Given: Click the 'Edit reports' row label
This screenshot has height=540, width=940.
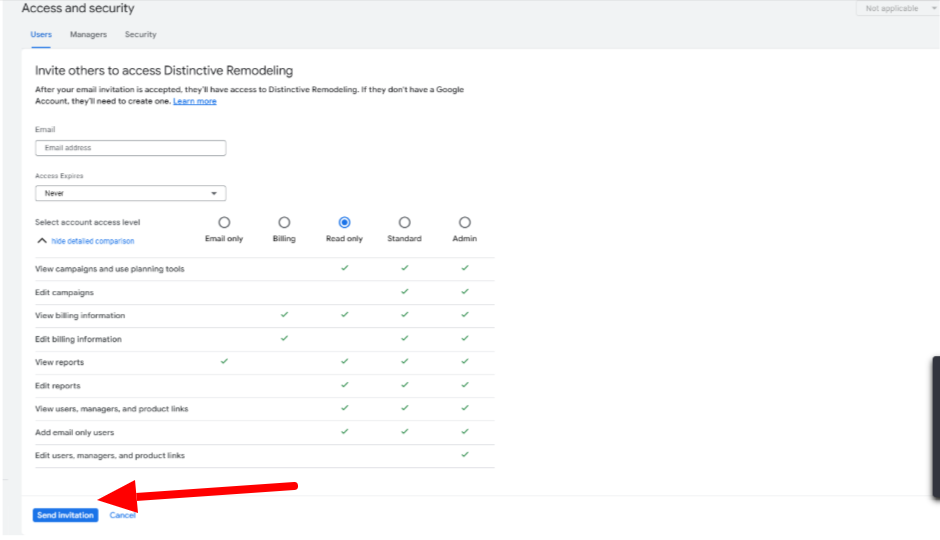Looking at the screenshot, I should click(x=58, y=386).
